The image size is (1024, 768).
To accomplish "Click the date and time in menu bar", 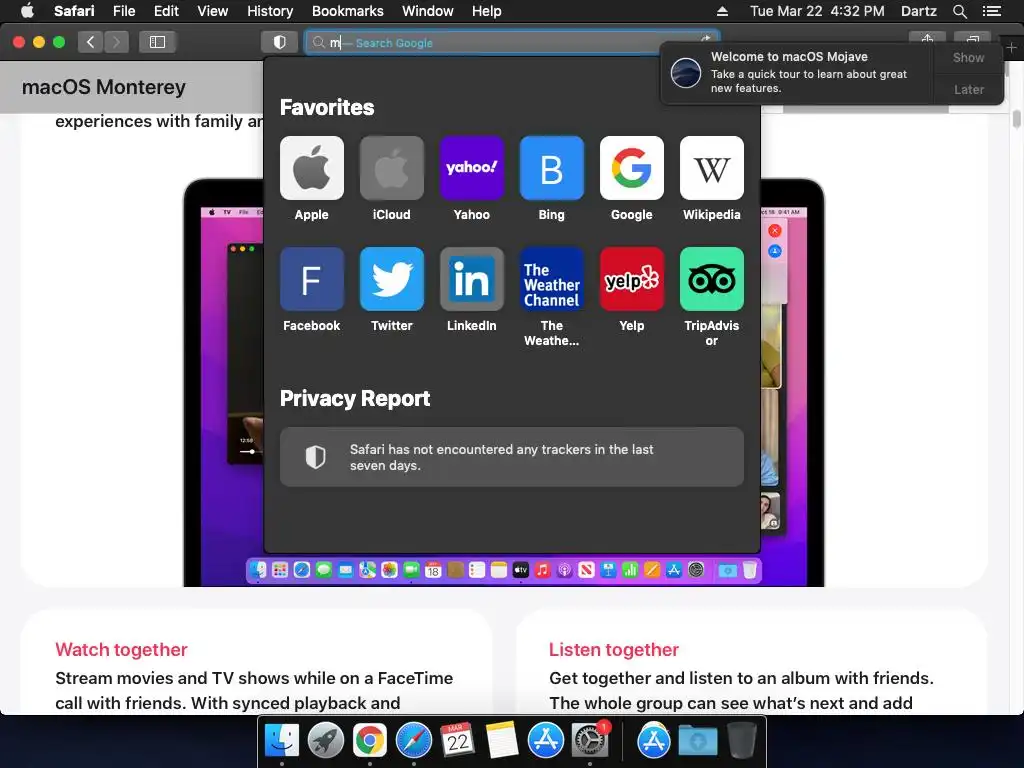I will pyautogui.click(x=817, y=11).
